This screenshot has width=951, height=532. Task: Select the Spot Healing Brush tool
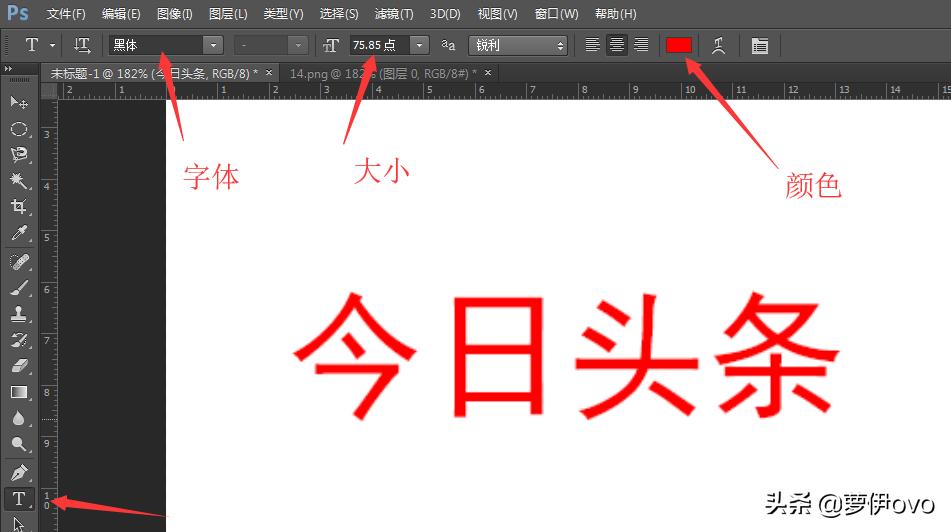19,262
